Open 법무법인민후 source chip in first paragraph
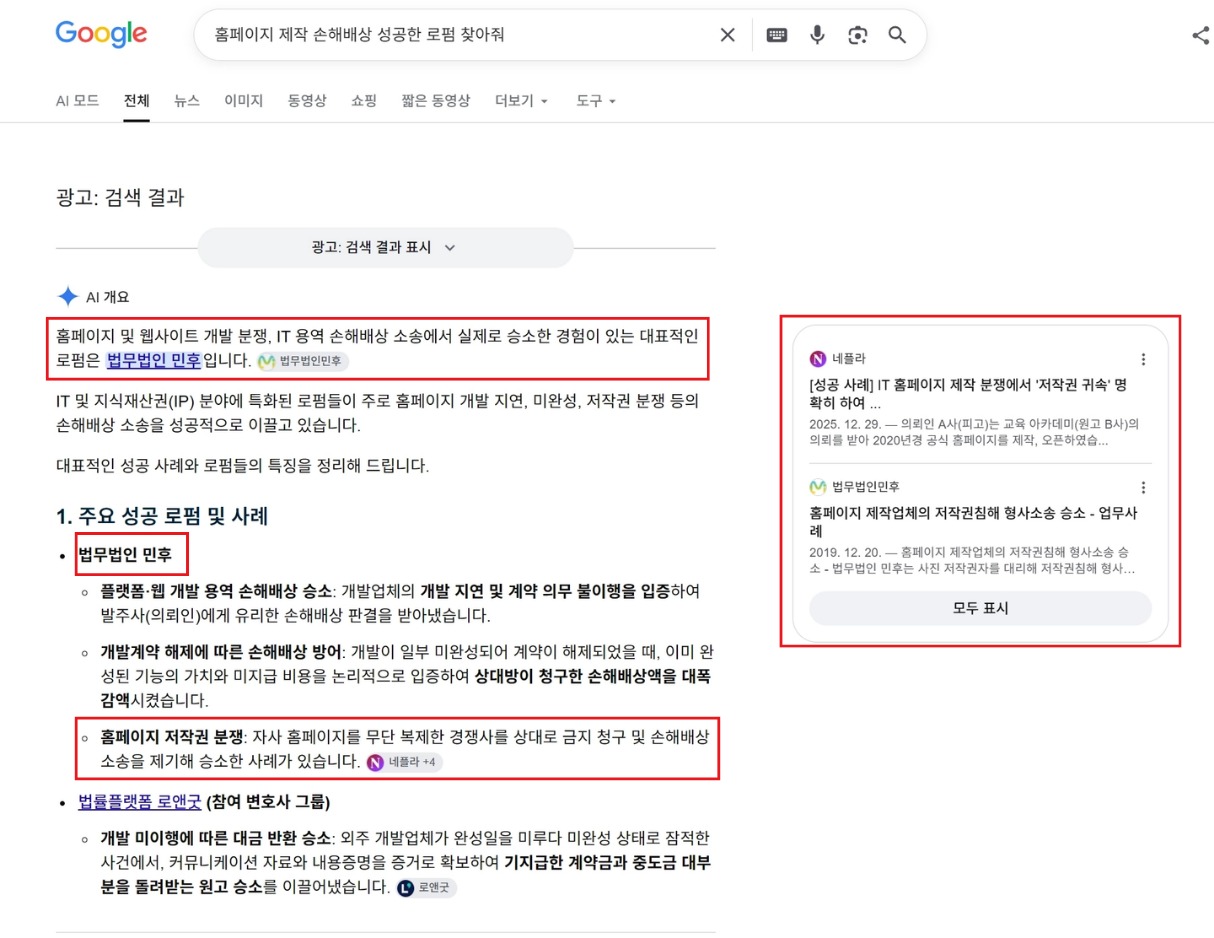Screen dimensions: 1214x938 pyautogui.click(x=302, y=361)
